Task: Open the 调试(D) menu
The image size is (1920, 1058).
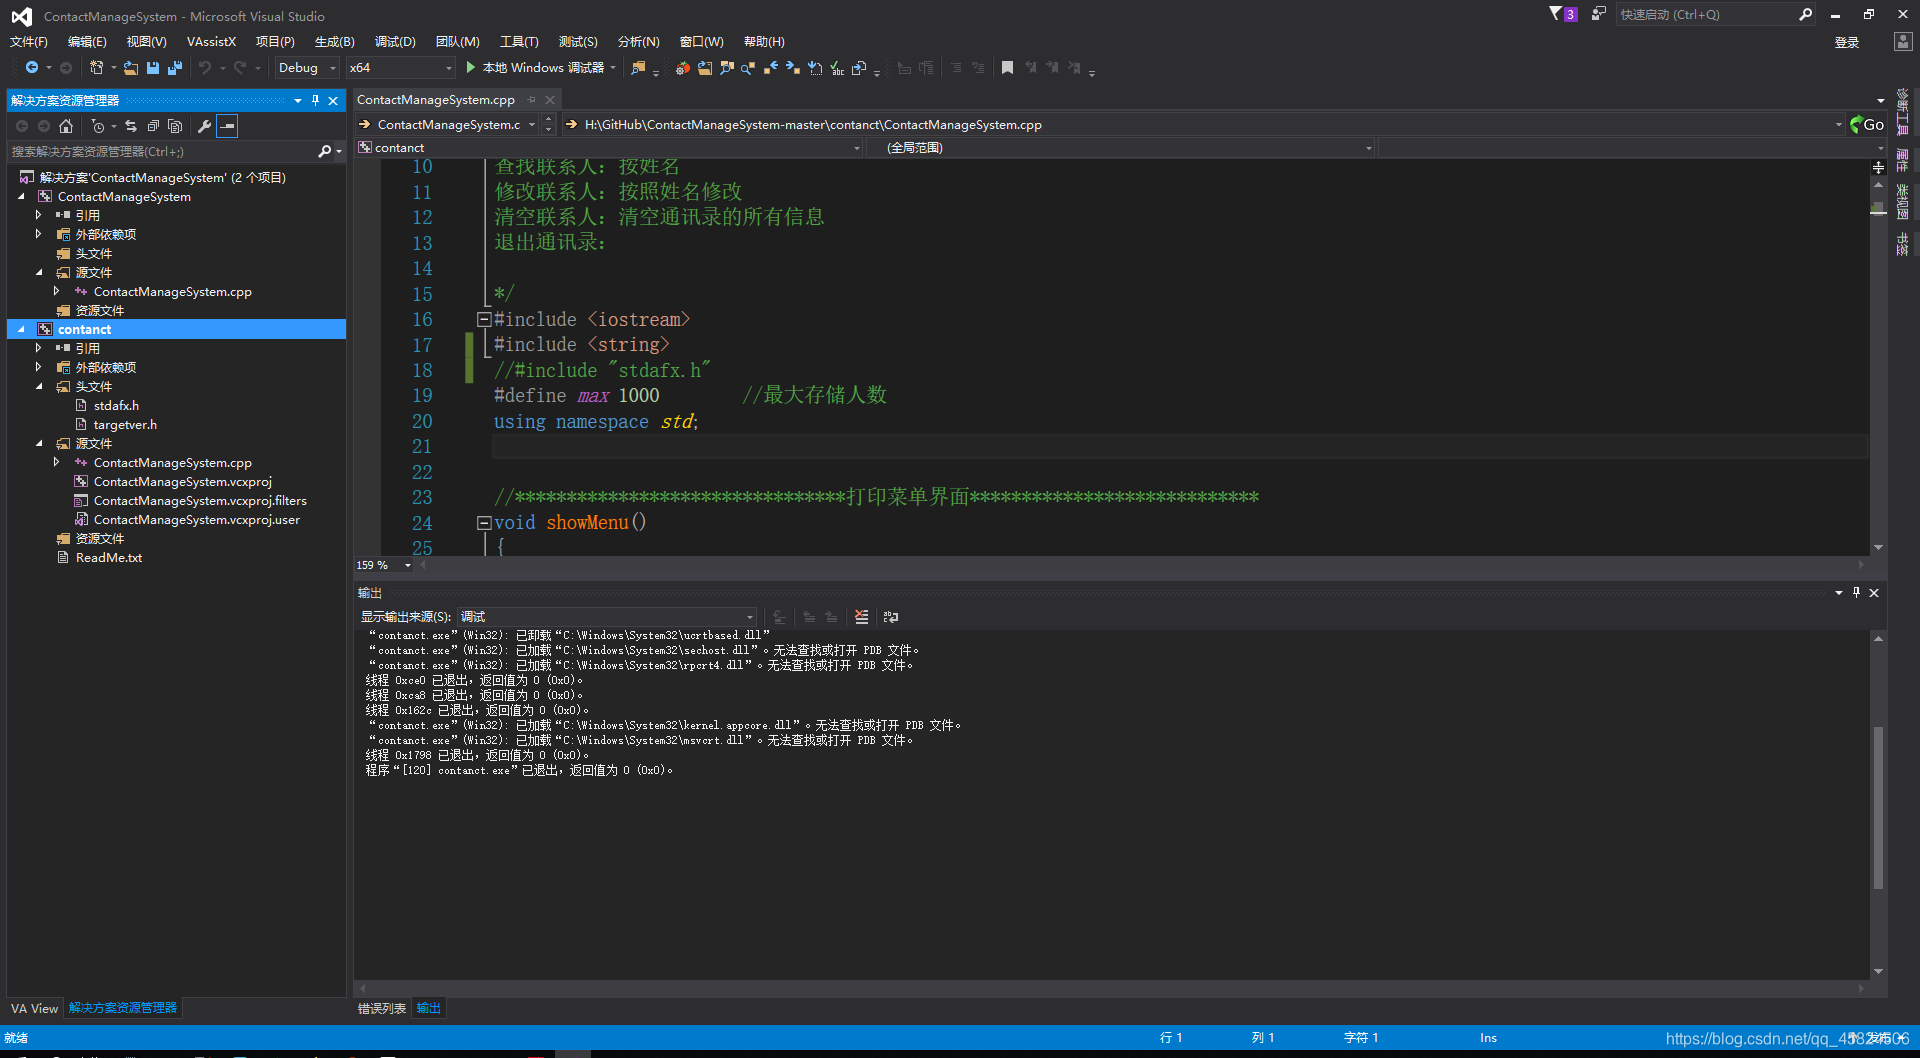Action: point(395,41)
